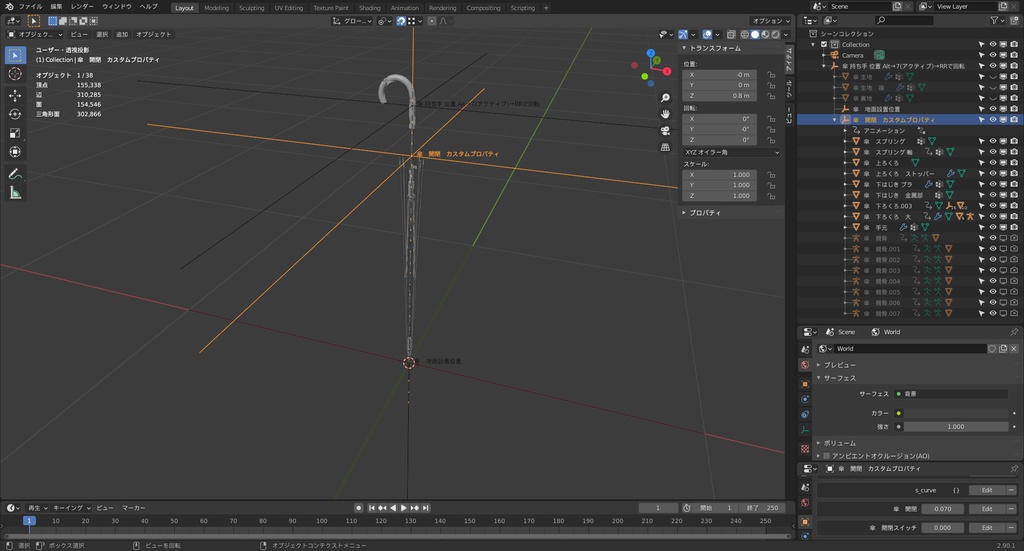Hide the Camera using its eye icon

[x=993, y=55]
